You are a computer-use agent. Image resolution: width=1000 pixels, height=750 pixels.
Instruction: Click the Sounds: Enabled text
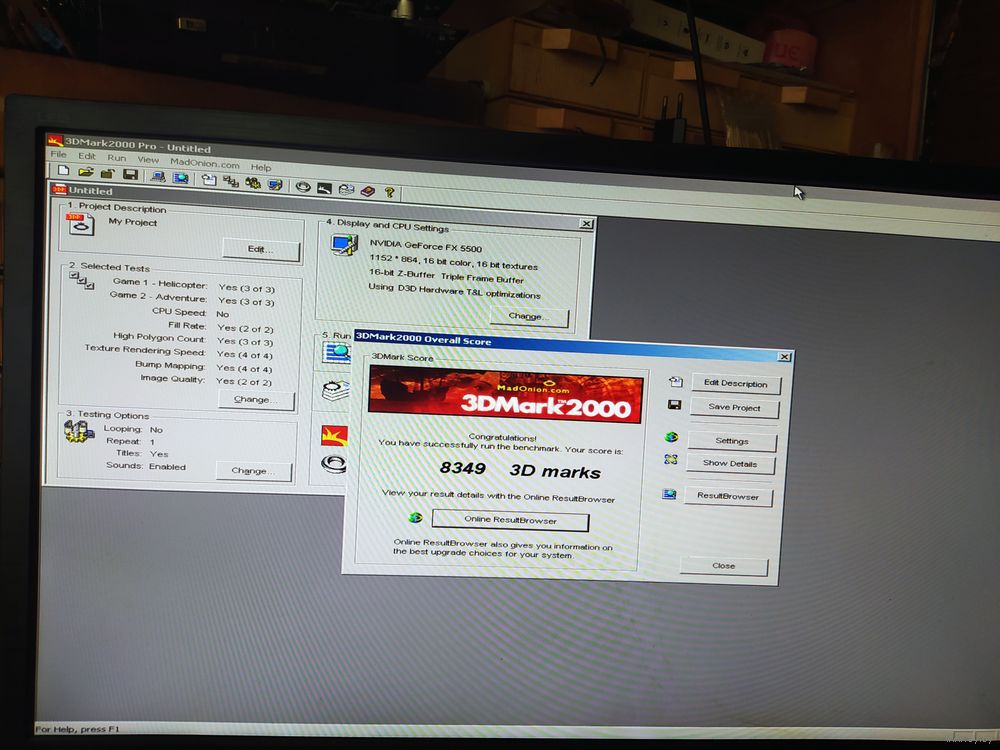click(x=146, y=466)
